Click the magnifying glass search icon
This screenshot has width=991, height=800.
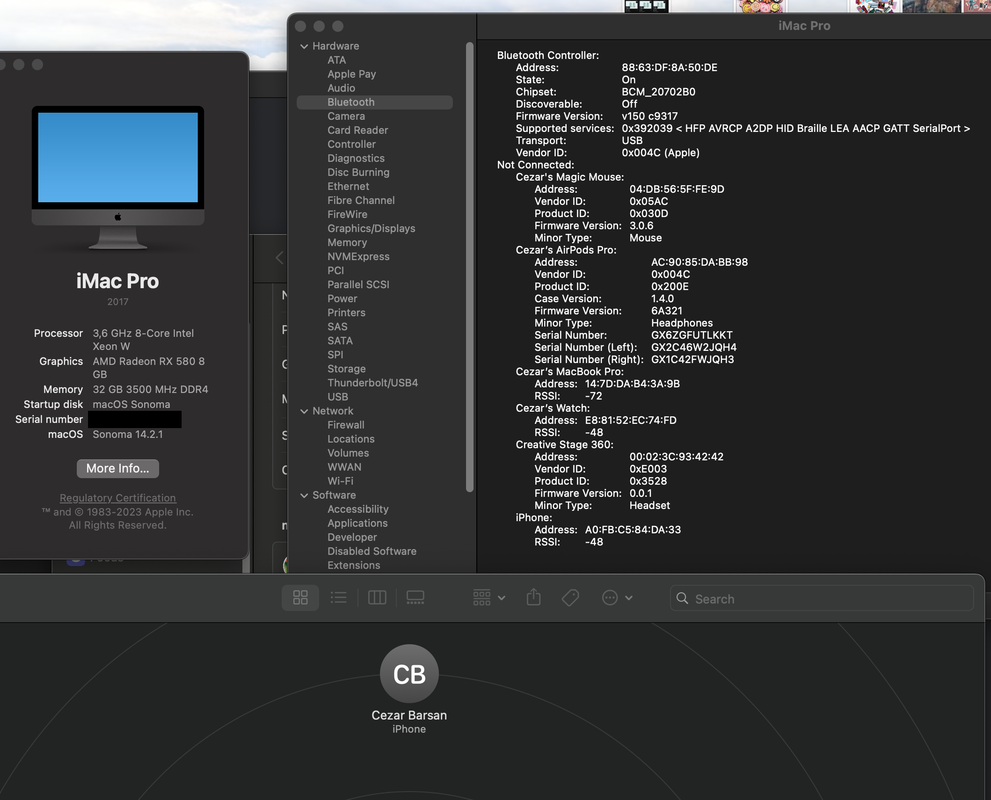683,598
